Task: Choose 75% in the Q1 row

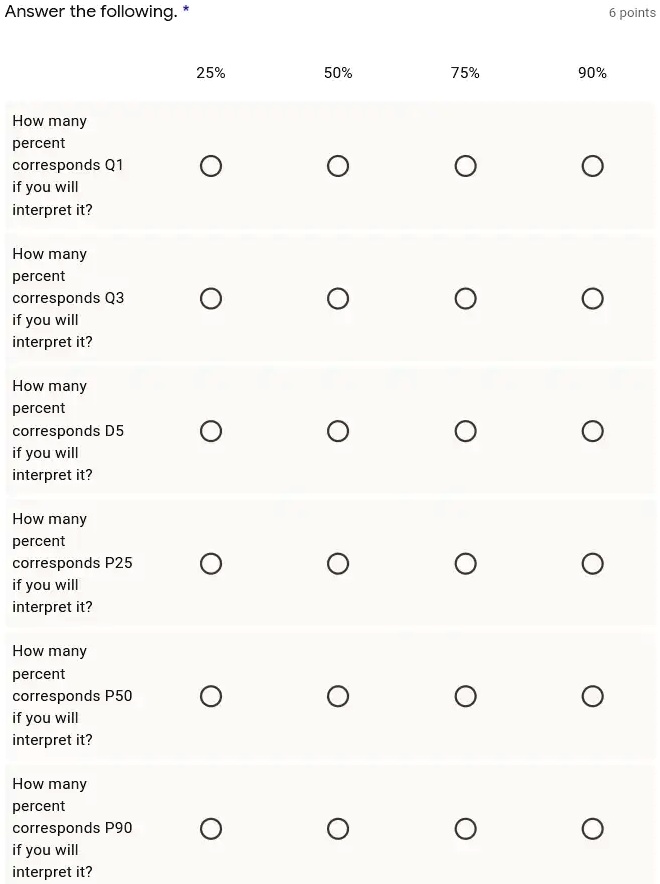Action: 466,166
